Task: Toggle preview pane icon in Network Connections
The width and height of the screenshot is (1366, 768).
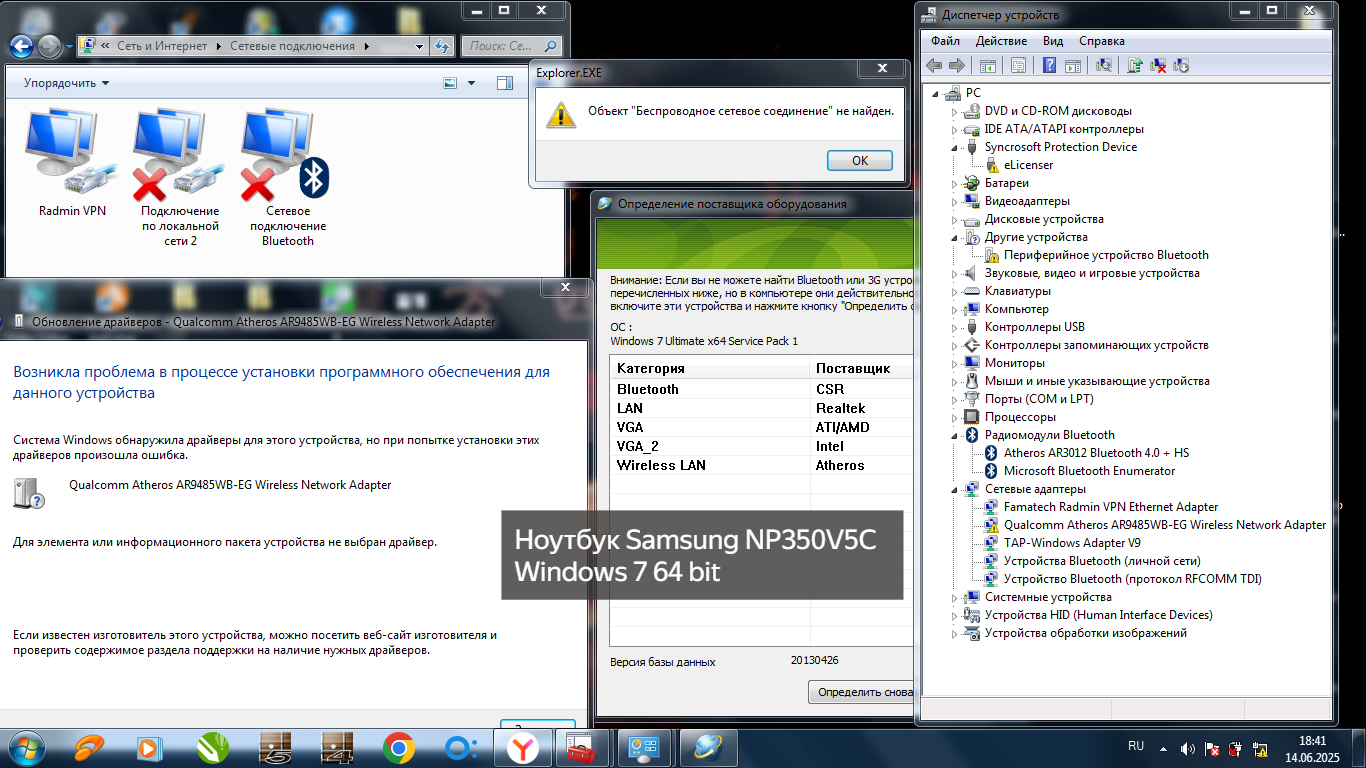Action: coord(504,83)
